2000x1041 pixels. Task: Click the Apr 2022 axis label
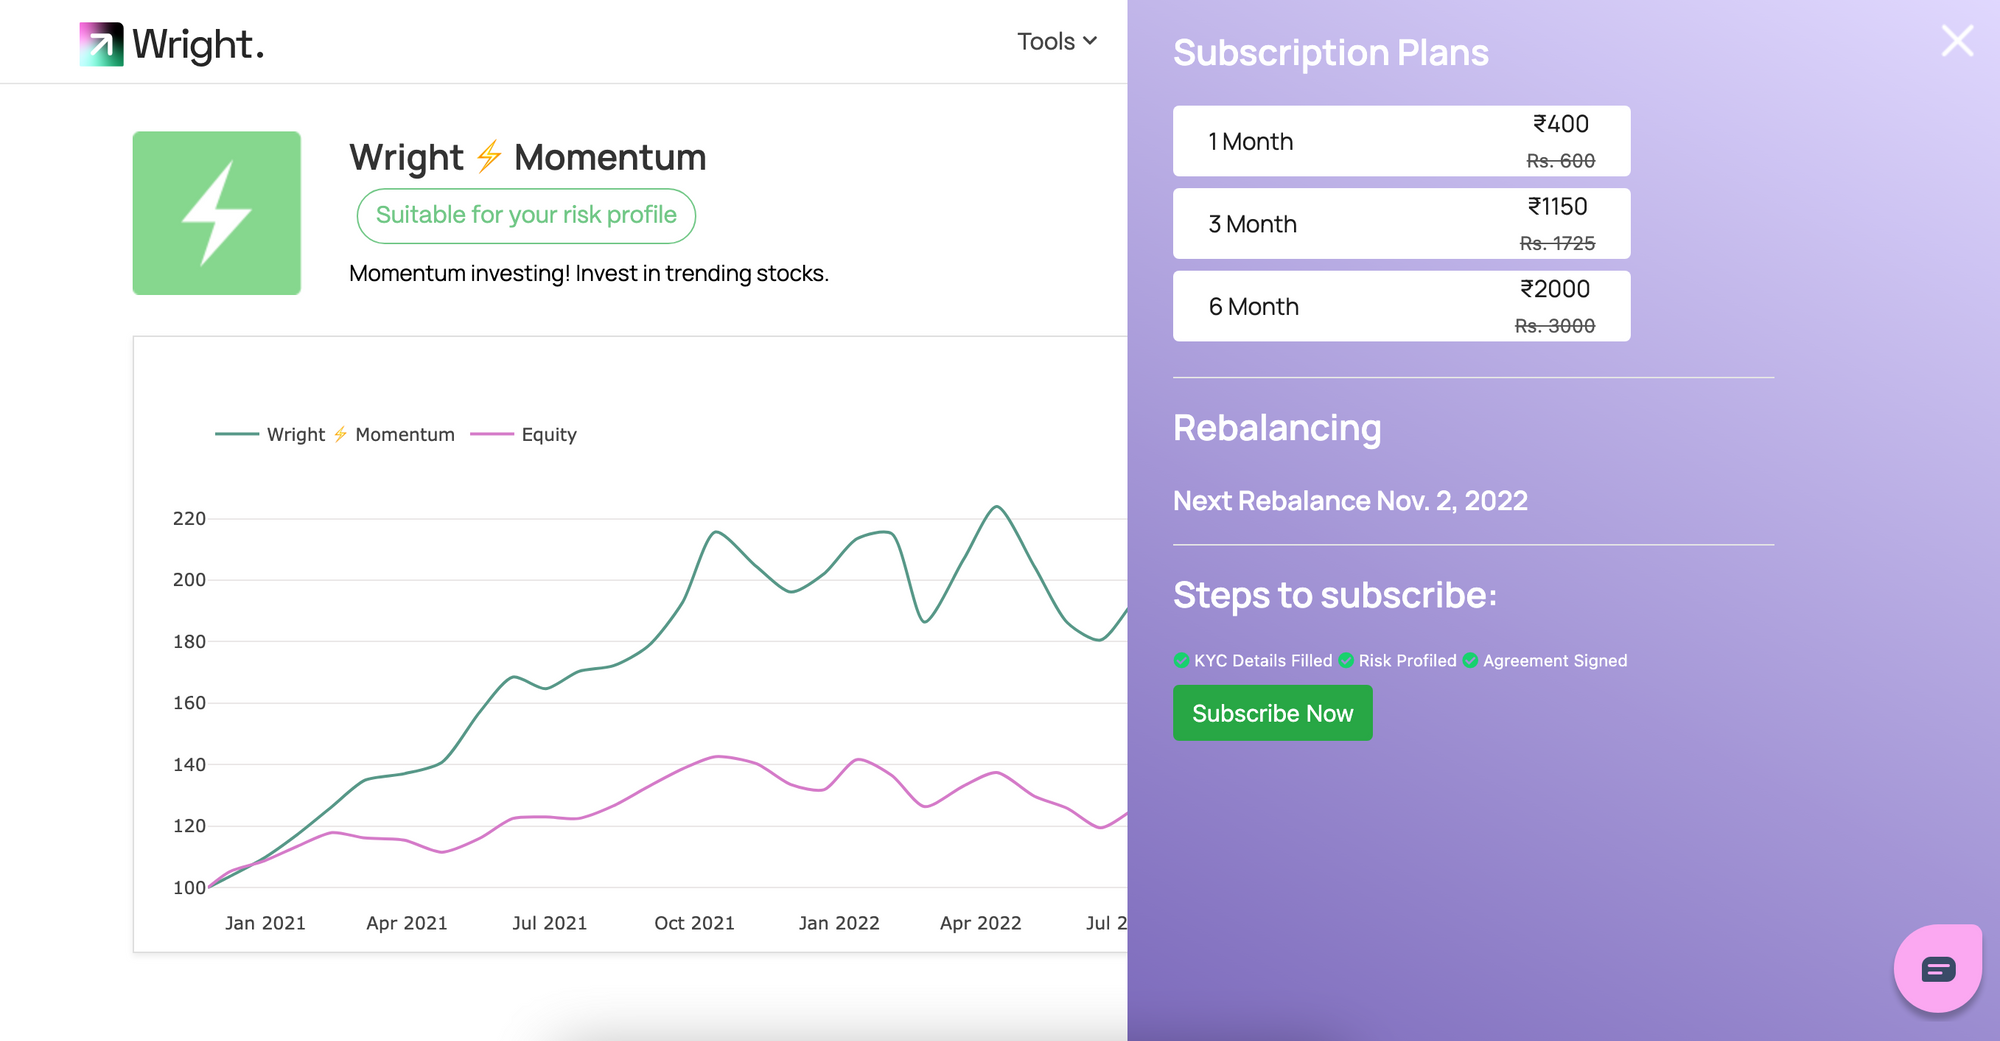[x=980, y=923]
